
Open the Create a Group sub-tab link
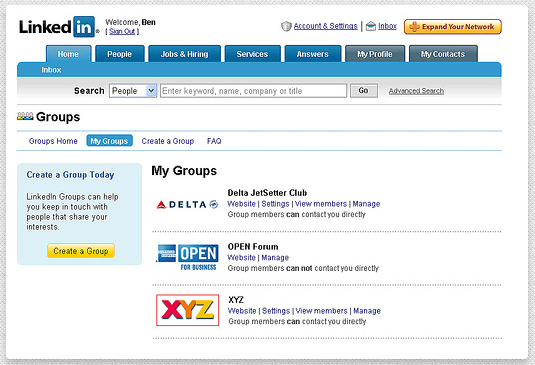click(x=168, y=141)
